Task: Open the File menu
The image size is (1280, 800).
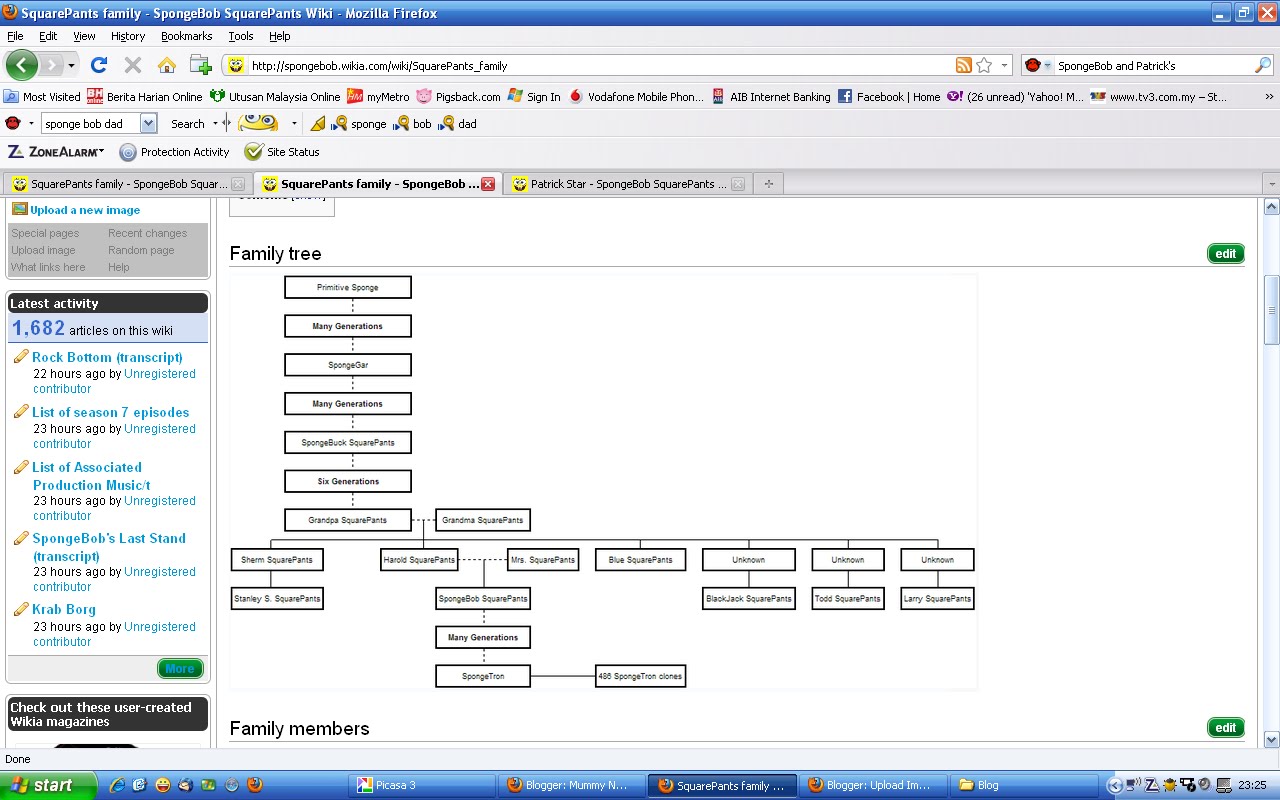Action: pyautogui.click(x=15, y=36)
